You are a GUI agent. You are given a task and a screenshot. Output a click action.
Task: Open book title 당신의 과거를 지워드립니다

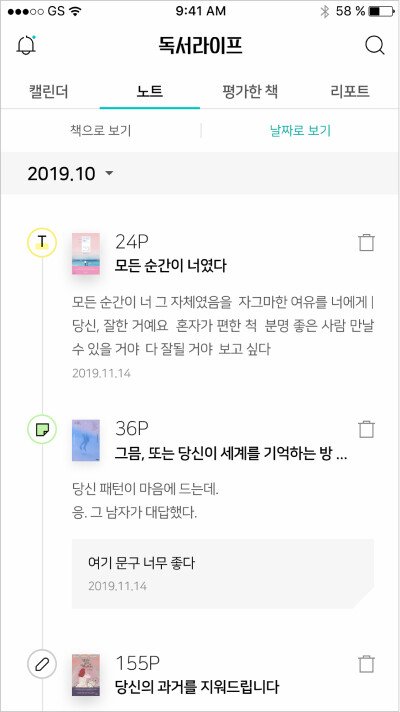197,687
